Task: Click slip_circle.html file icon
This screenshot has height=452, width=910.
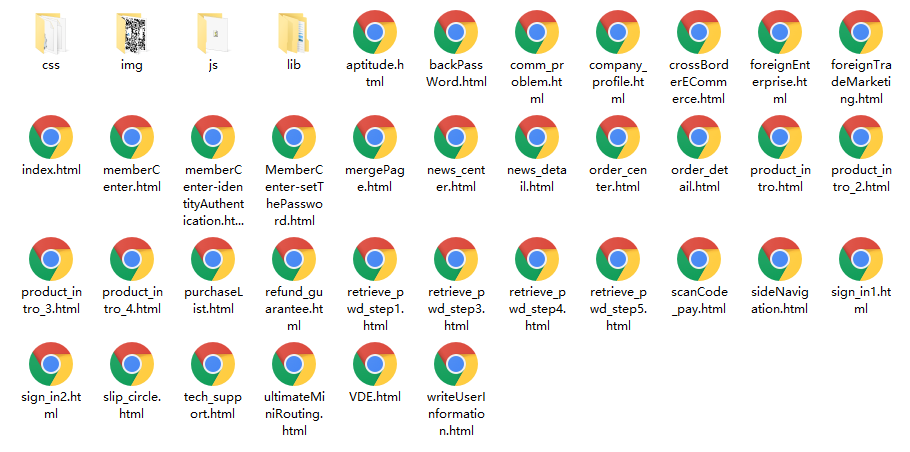Action: tap(132, 365)
